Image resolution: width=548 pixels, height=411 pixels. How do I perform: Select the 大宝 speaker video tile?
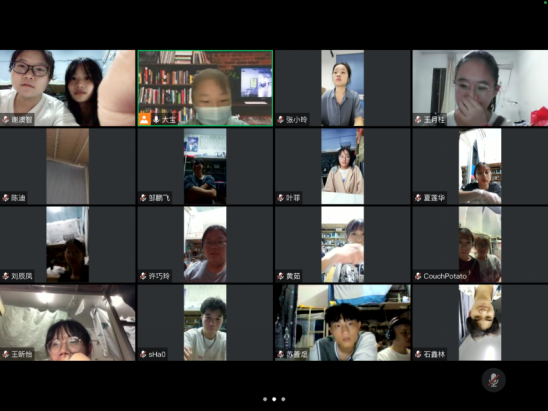click(205, 88)
